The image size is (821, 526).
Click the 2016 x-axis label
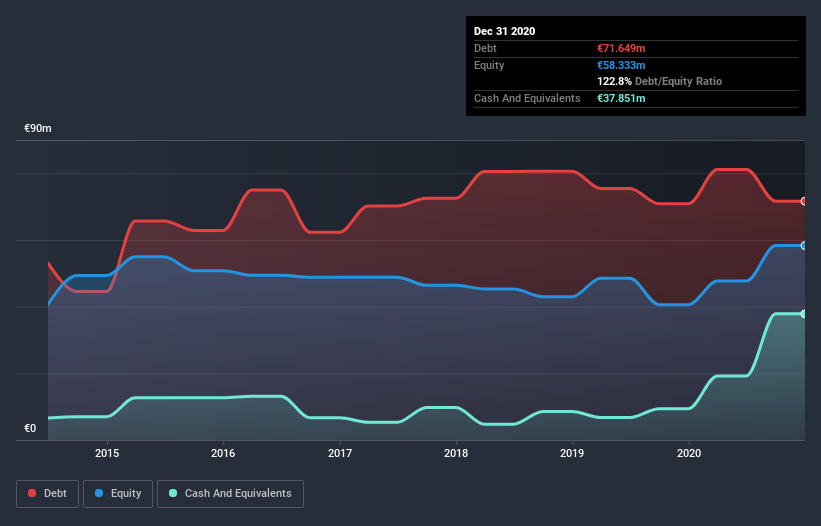tap(223, 453)
